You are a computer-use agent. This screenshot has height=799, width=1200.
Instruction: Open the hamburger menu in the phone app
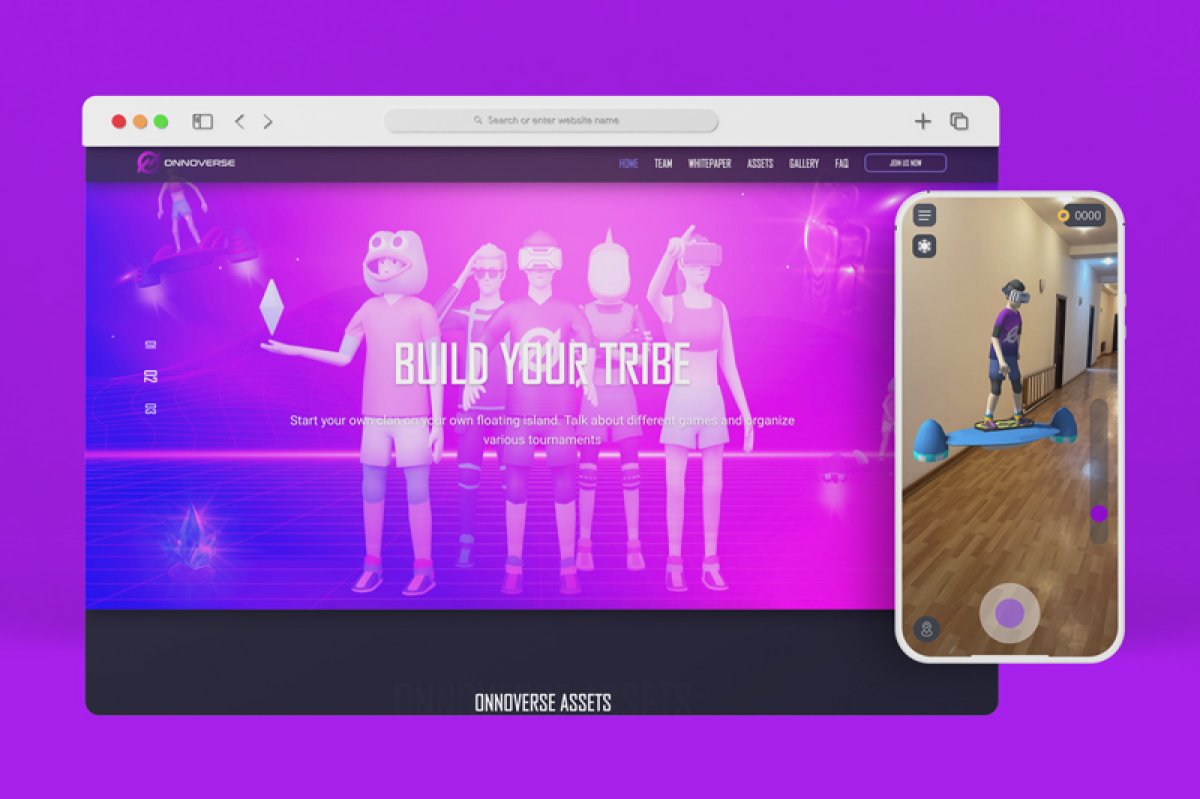925,215
